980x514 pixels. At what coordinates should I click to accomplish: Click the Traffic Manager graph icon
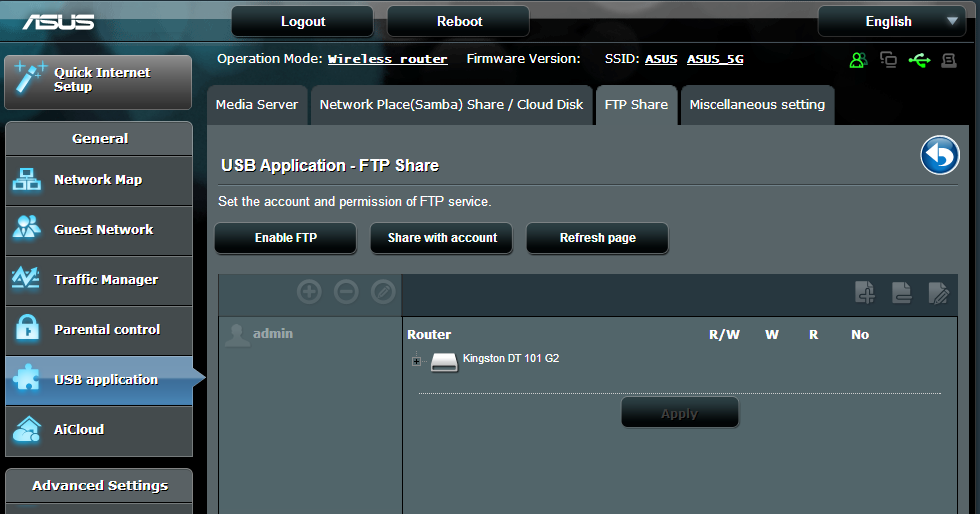(x=26, y=278)
